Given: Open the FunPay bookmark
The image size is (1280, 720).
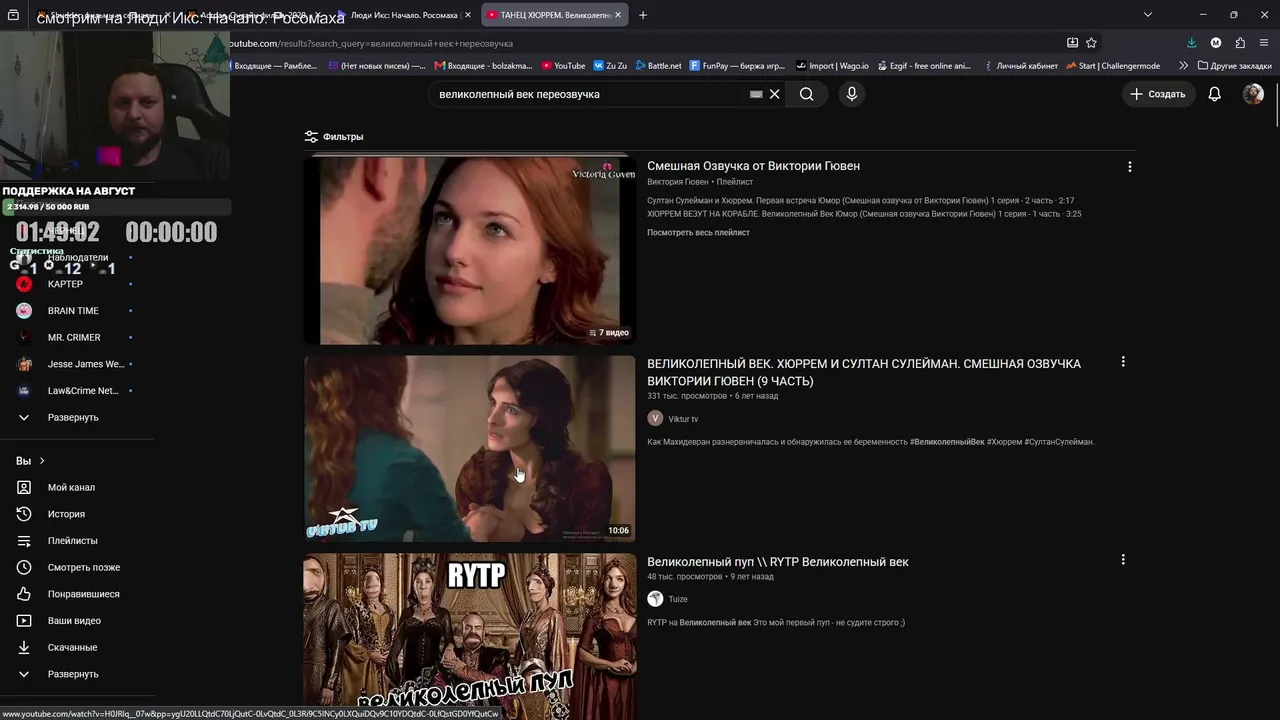Looking at the screenshot, I should point(739,66).
